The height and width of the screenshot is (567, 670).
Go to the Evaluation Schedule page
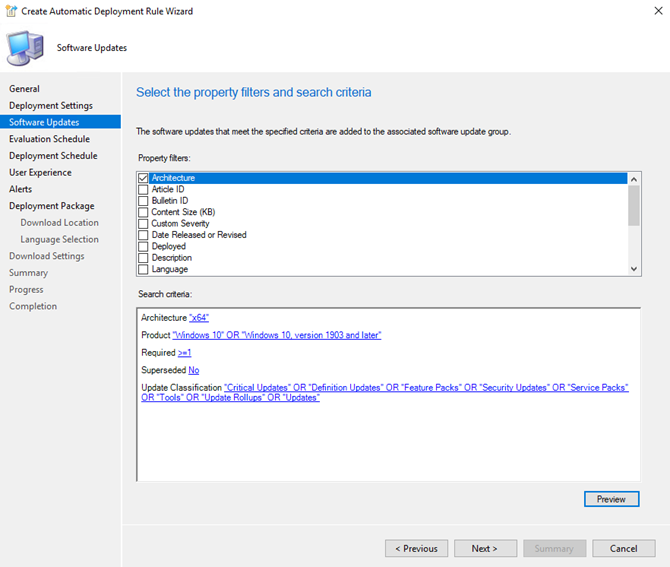point(50,139)
